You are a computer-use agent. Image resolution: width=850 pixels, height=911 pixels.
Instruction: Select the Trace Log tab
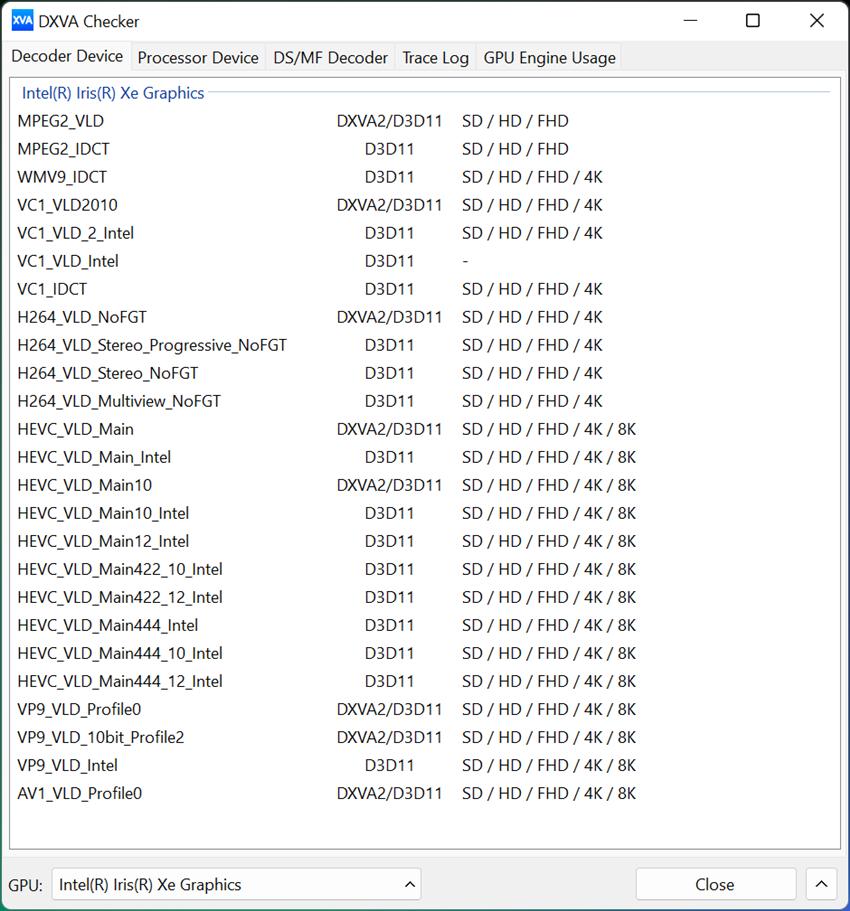pos(435,58)
